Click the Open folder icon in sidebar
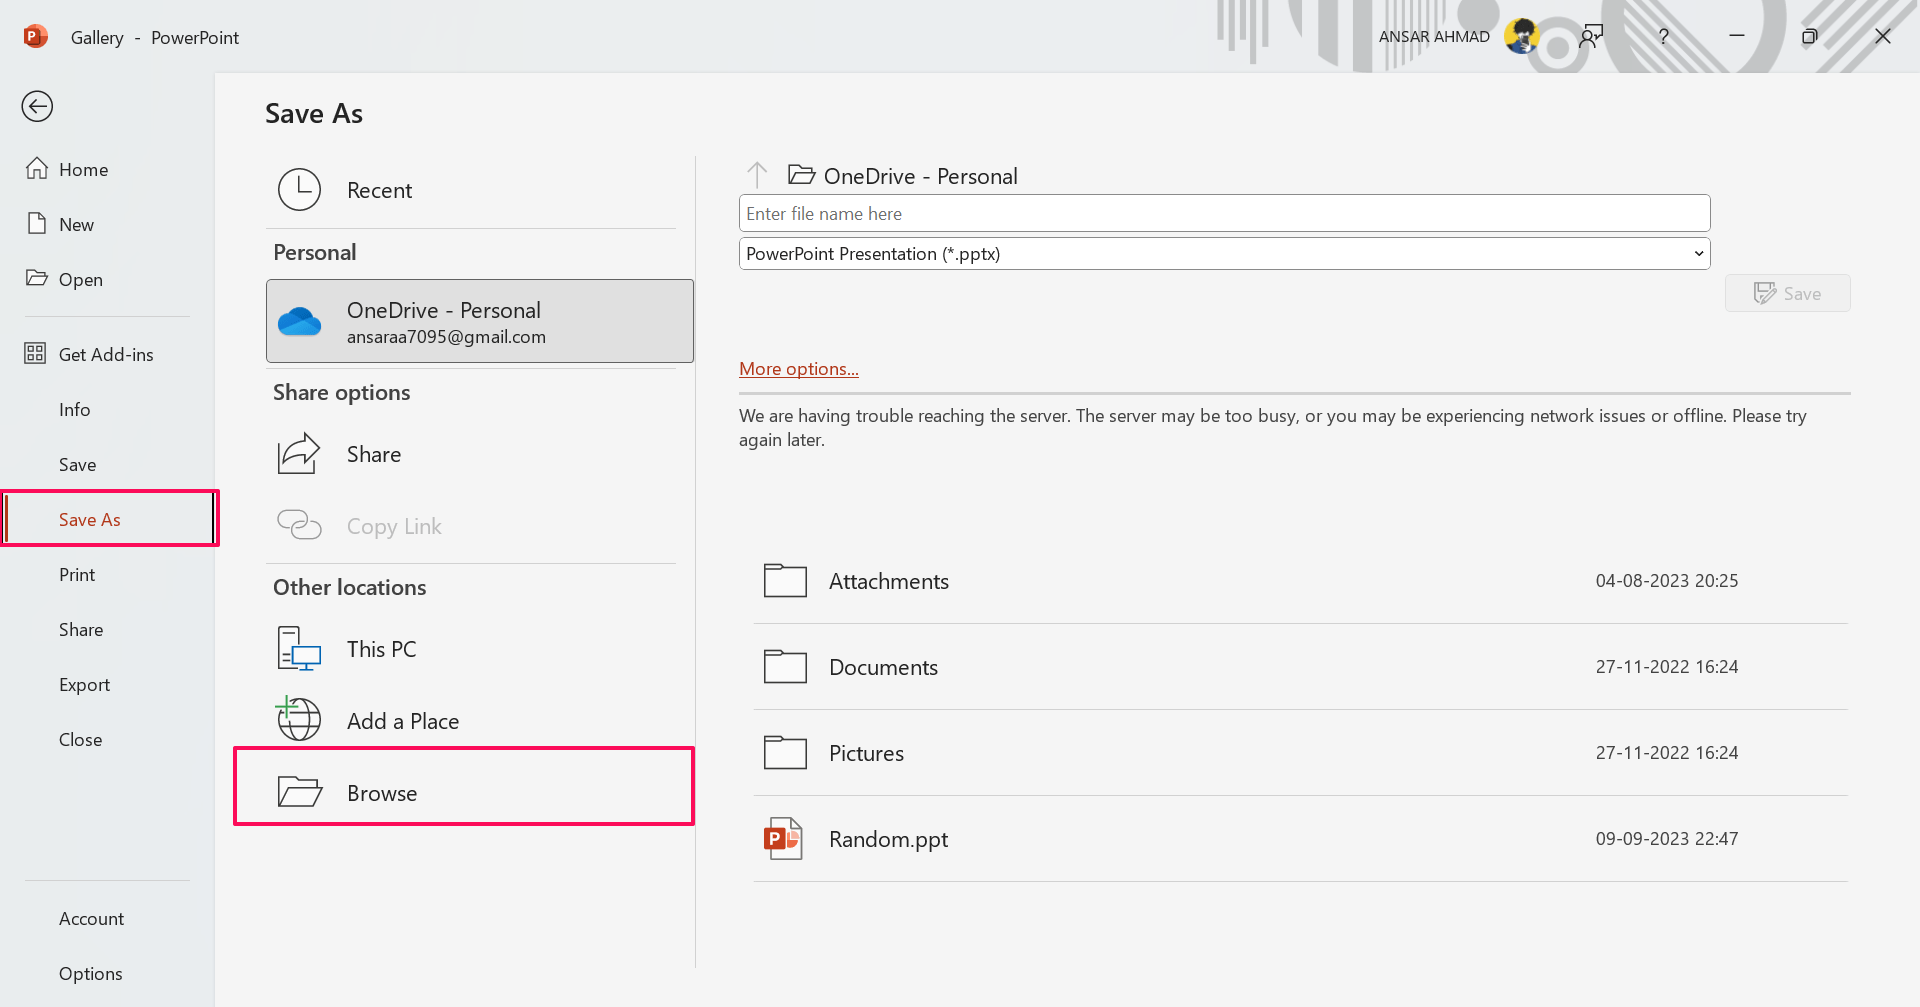Screen dimensions: 1920x1007 coord(37,278)
